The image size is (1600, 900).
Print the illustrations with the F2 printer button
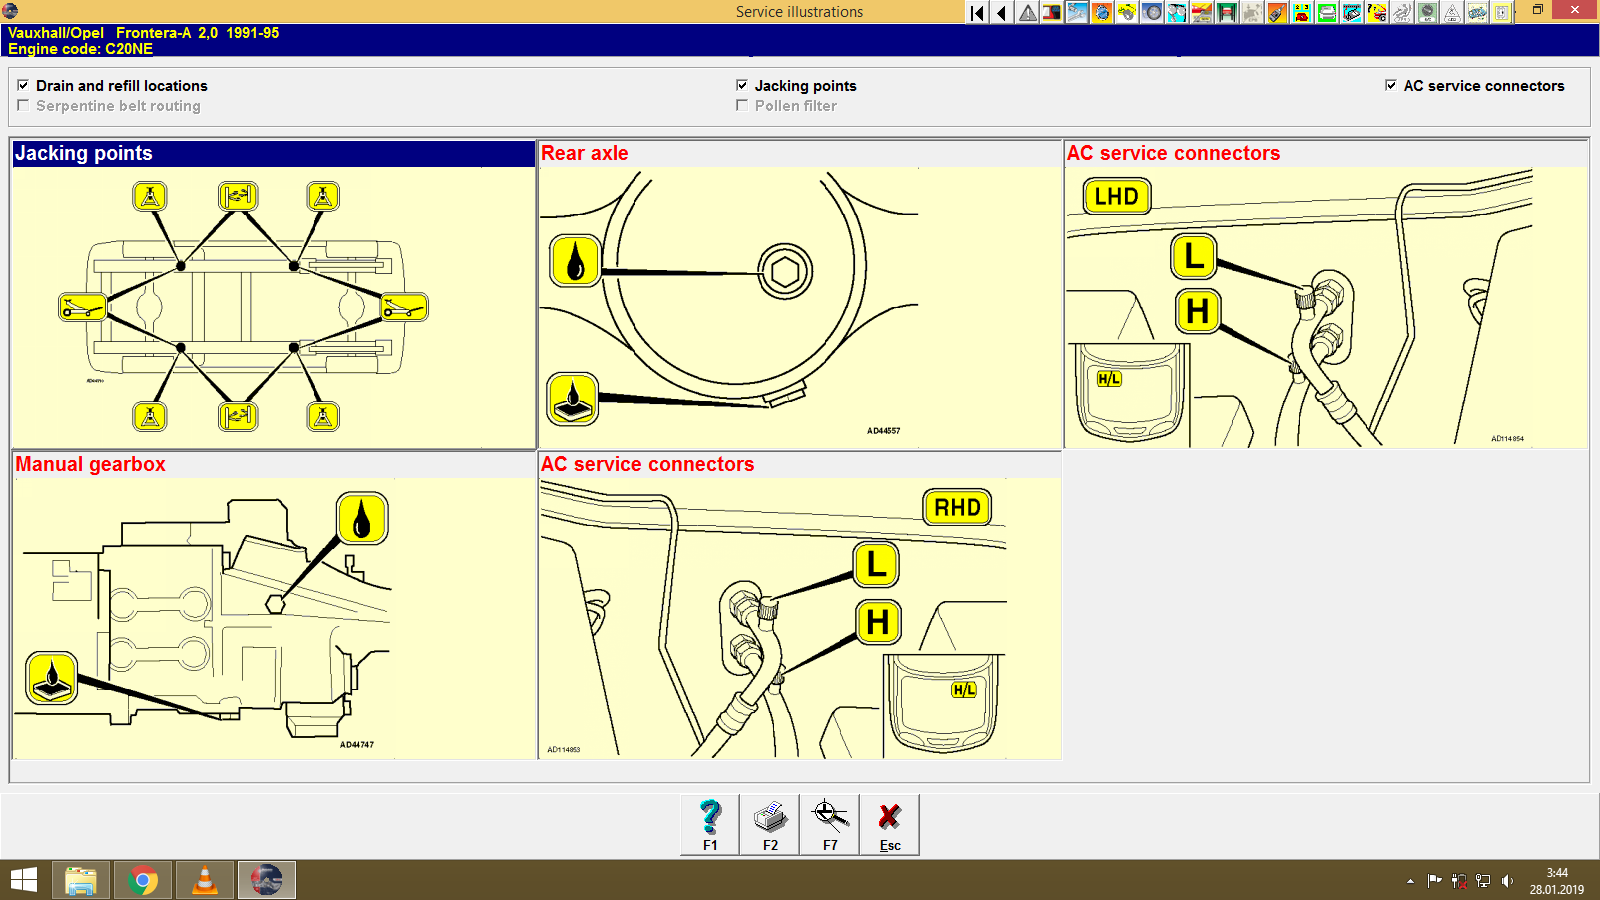pos(769,822)
